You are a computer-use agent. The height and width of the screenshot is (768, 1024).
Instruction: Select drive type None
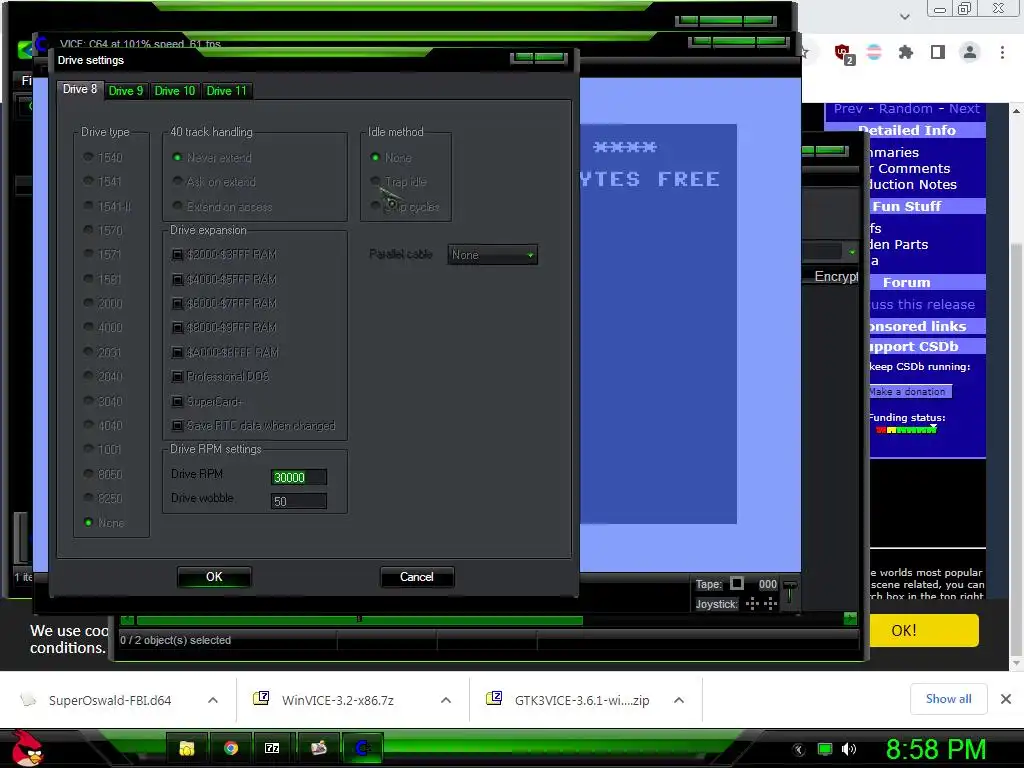click(104, 522)
